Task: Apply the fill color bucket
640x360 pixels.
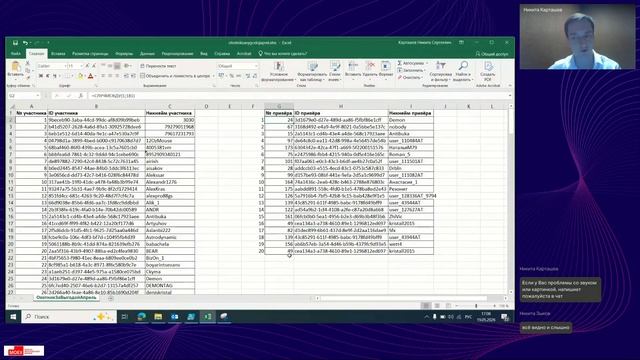Action: [x=80, y=76]
